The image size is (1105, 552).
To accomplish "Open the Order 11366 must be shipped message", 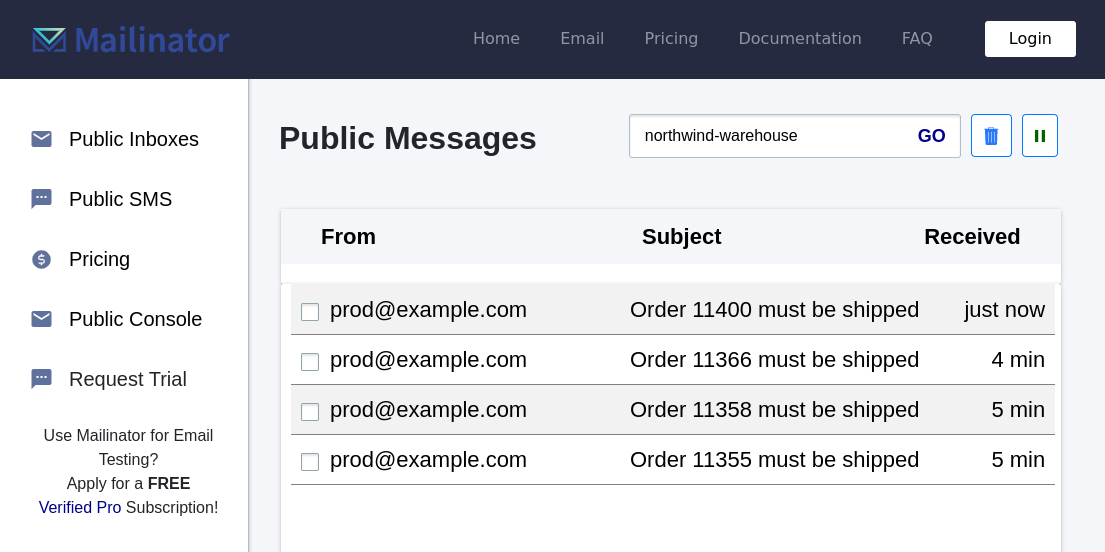I will pyautogui.click(x=774, y=360).
